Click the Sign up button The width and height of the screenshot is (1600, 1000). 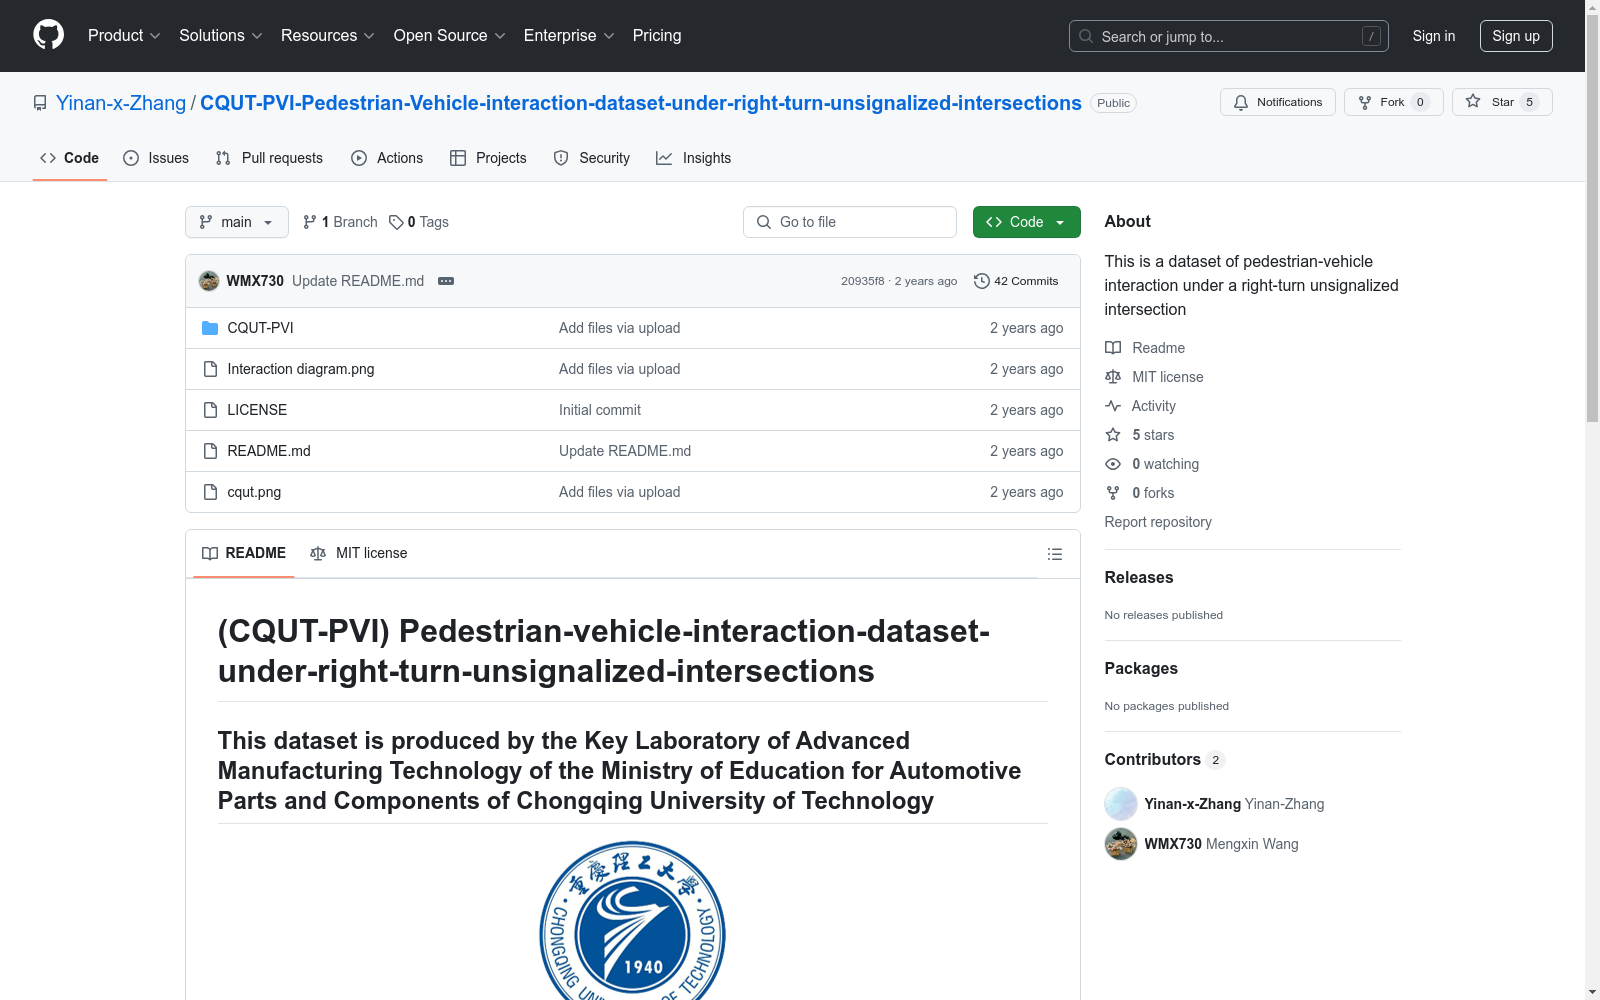coord(1516,36)
